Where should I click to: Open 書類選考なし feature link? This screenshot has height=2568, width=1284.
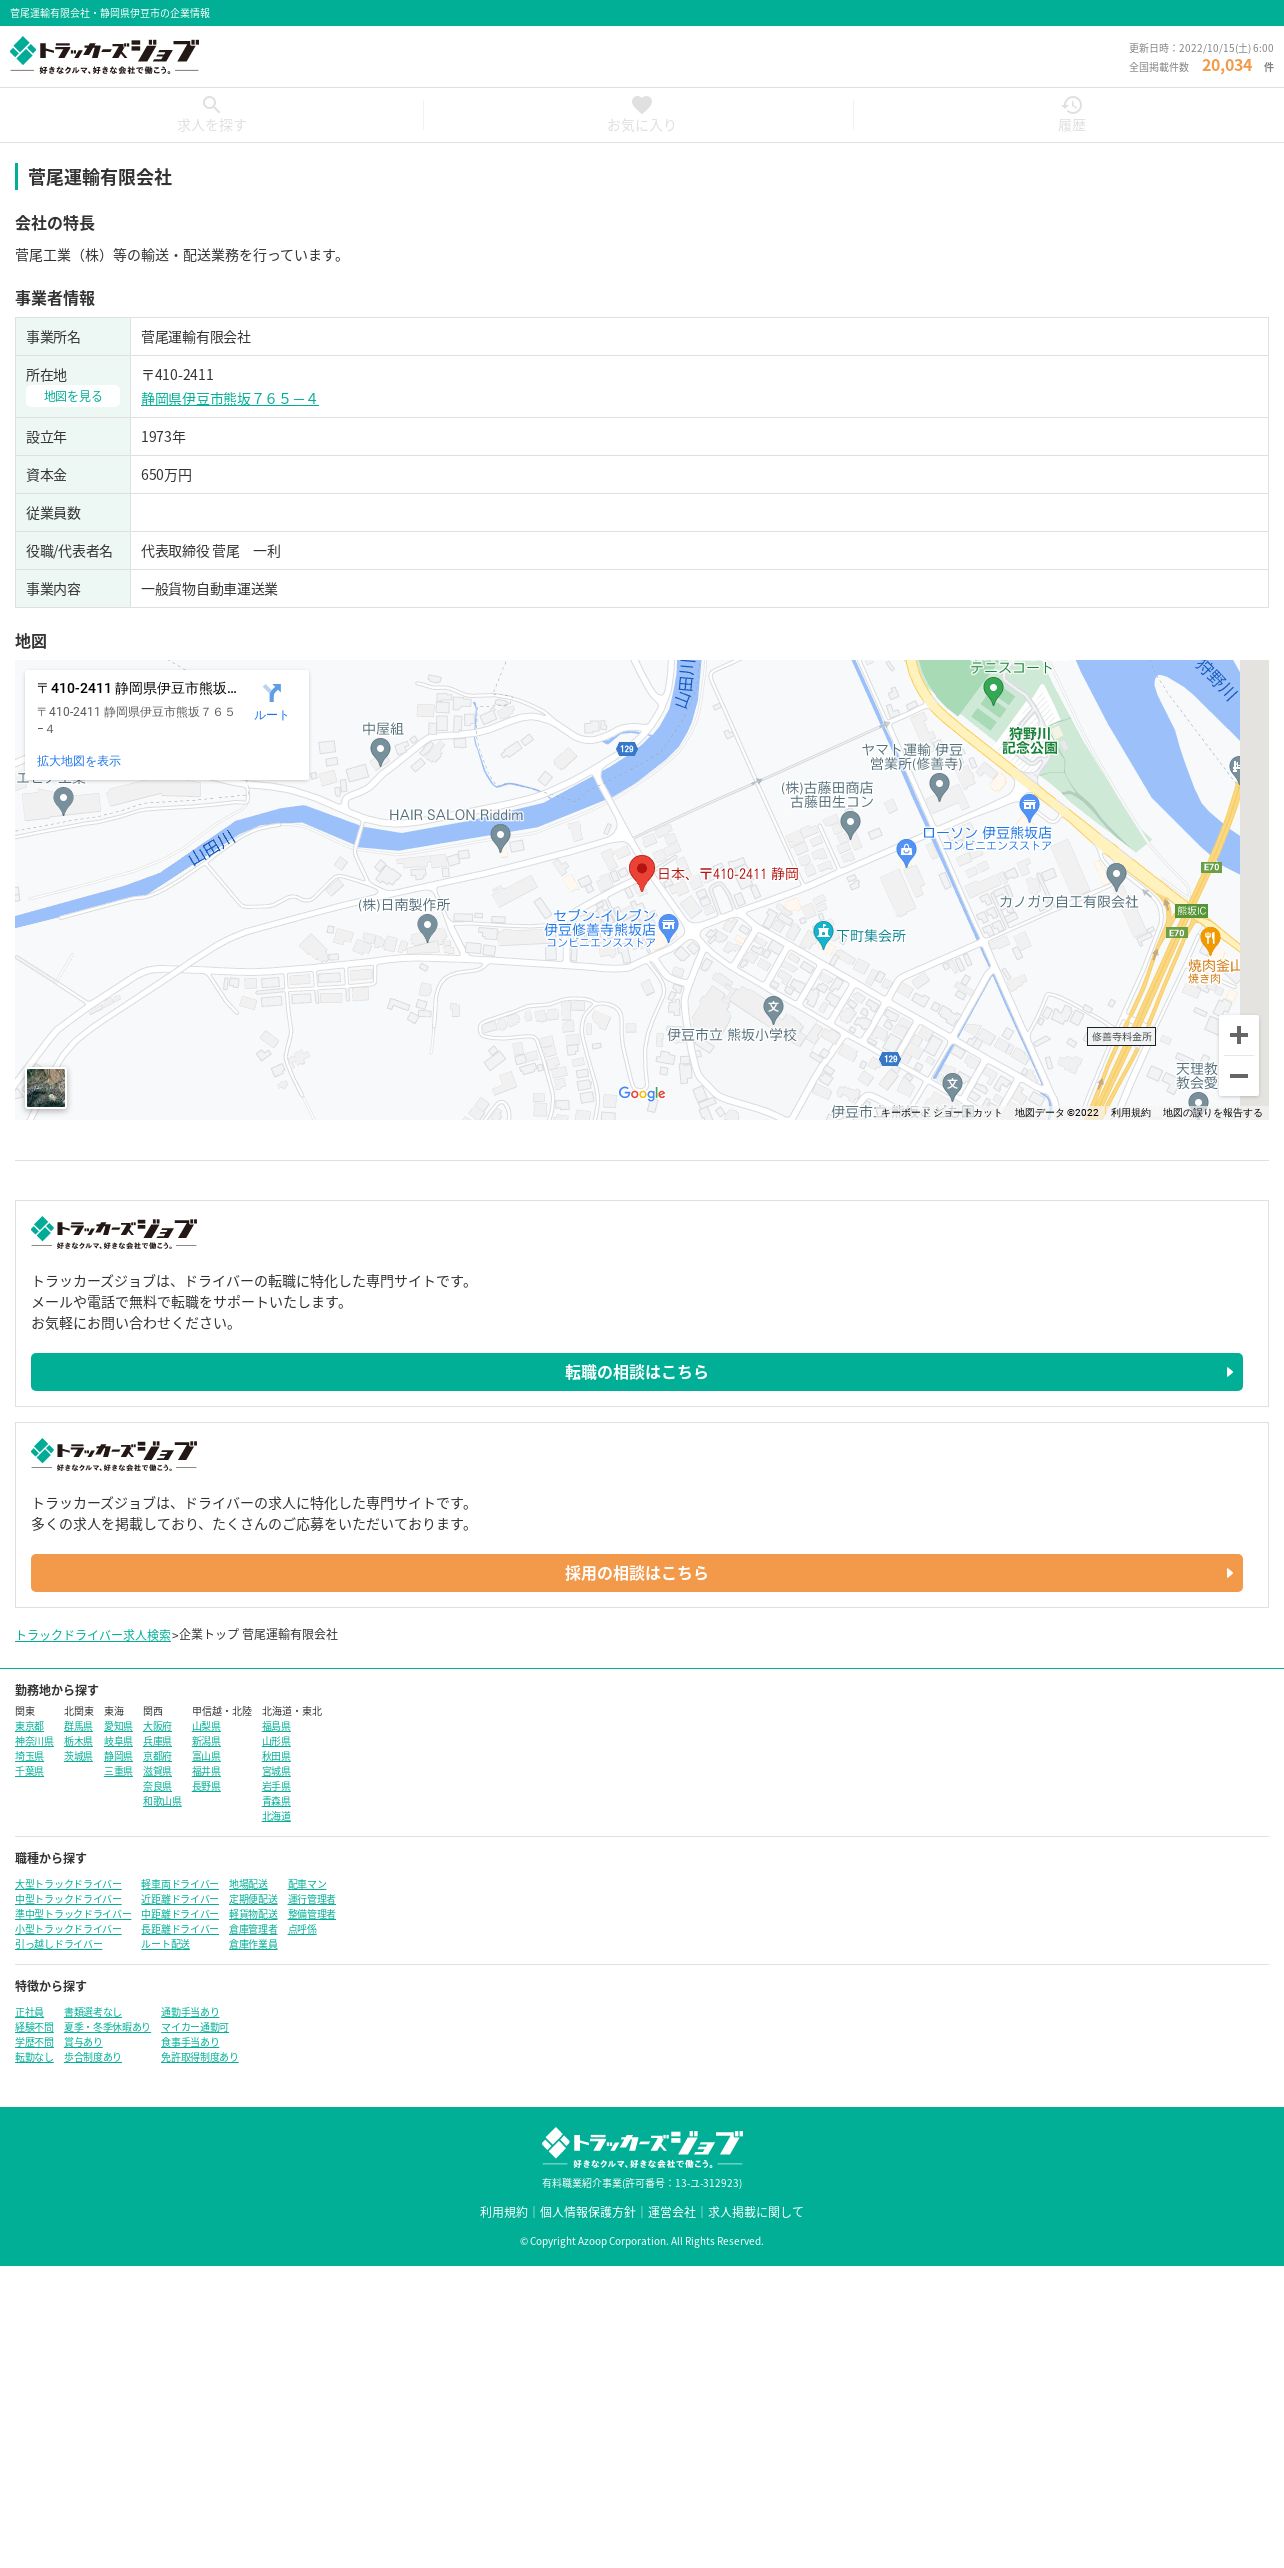click(93, 2013)
